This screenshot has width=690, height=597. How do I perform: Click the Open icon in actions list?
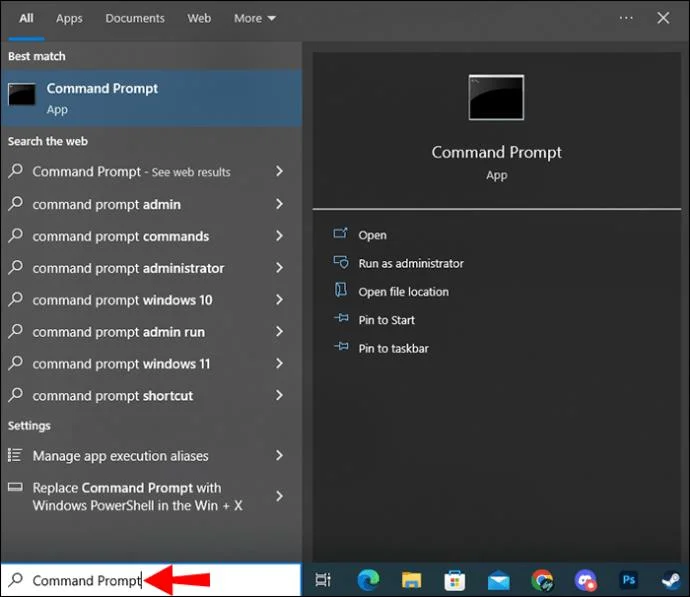(340, 233)
